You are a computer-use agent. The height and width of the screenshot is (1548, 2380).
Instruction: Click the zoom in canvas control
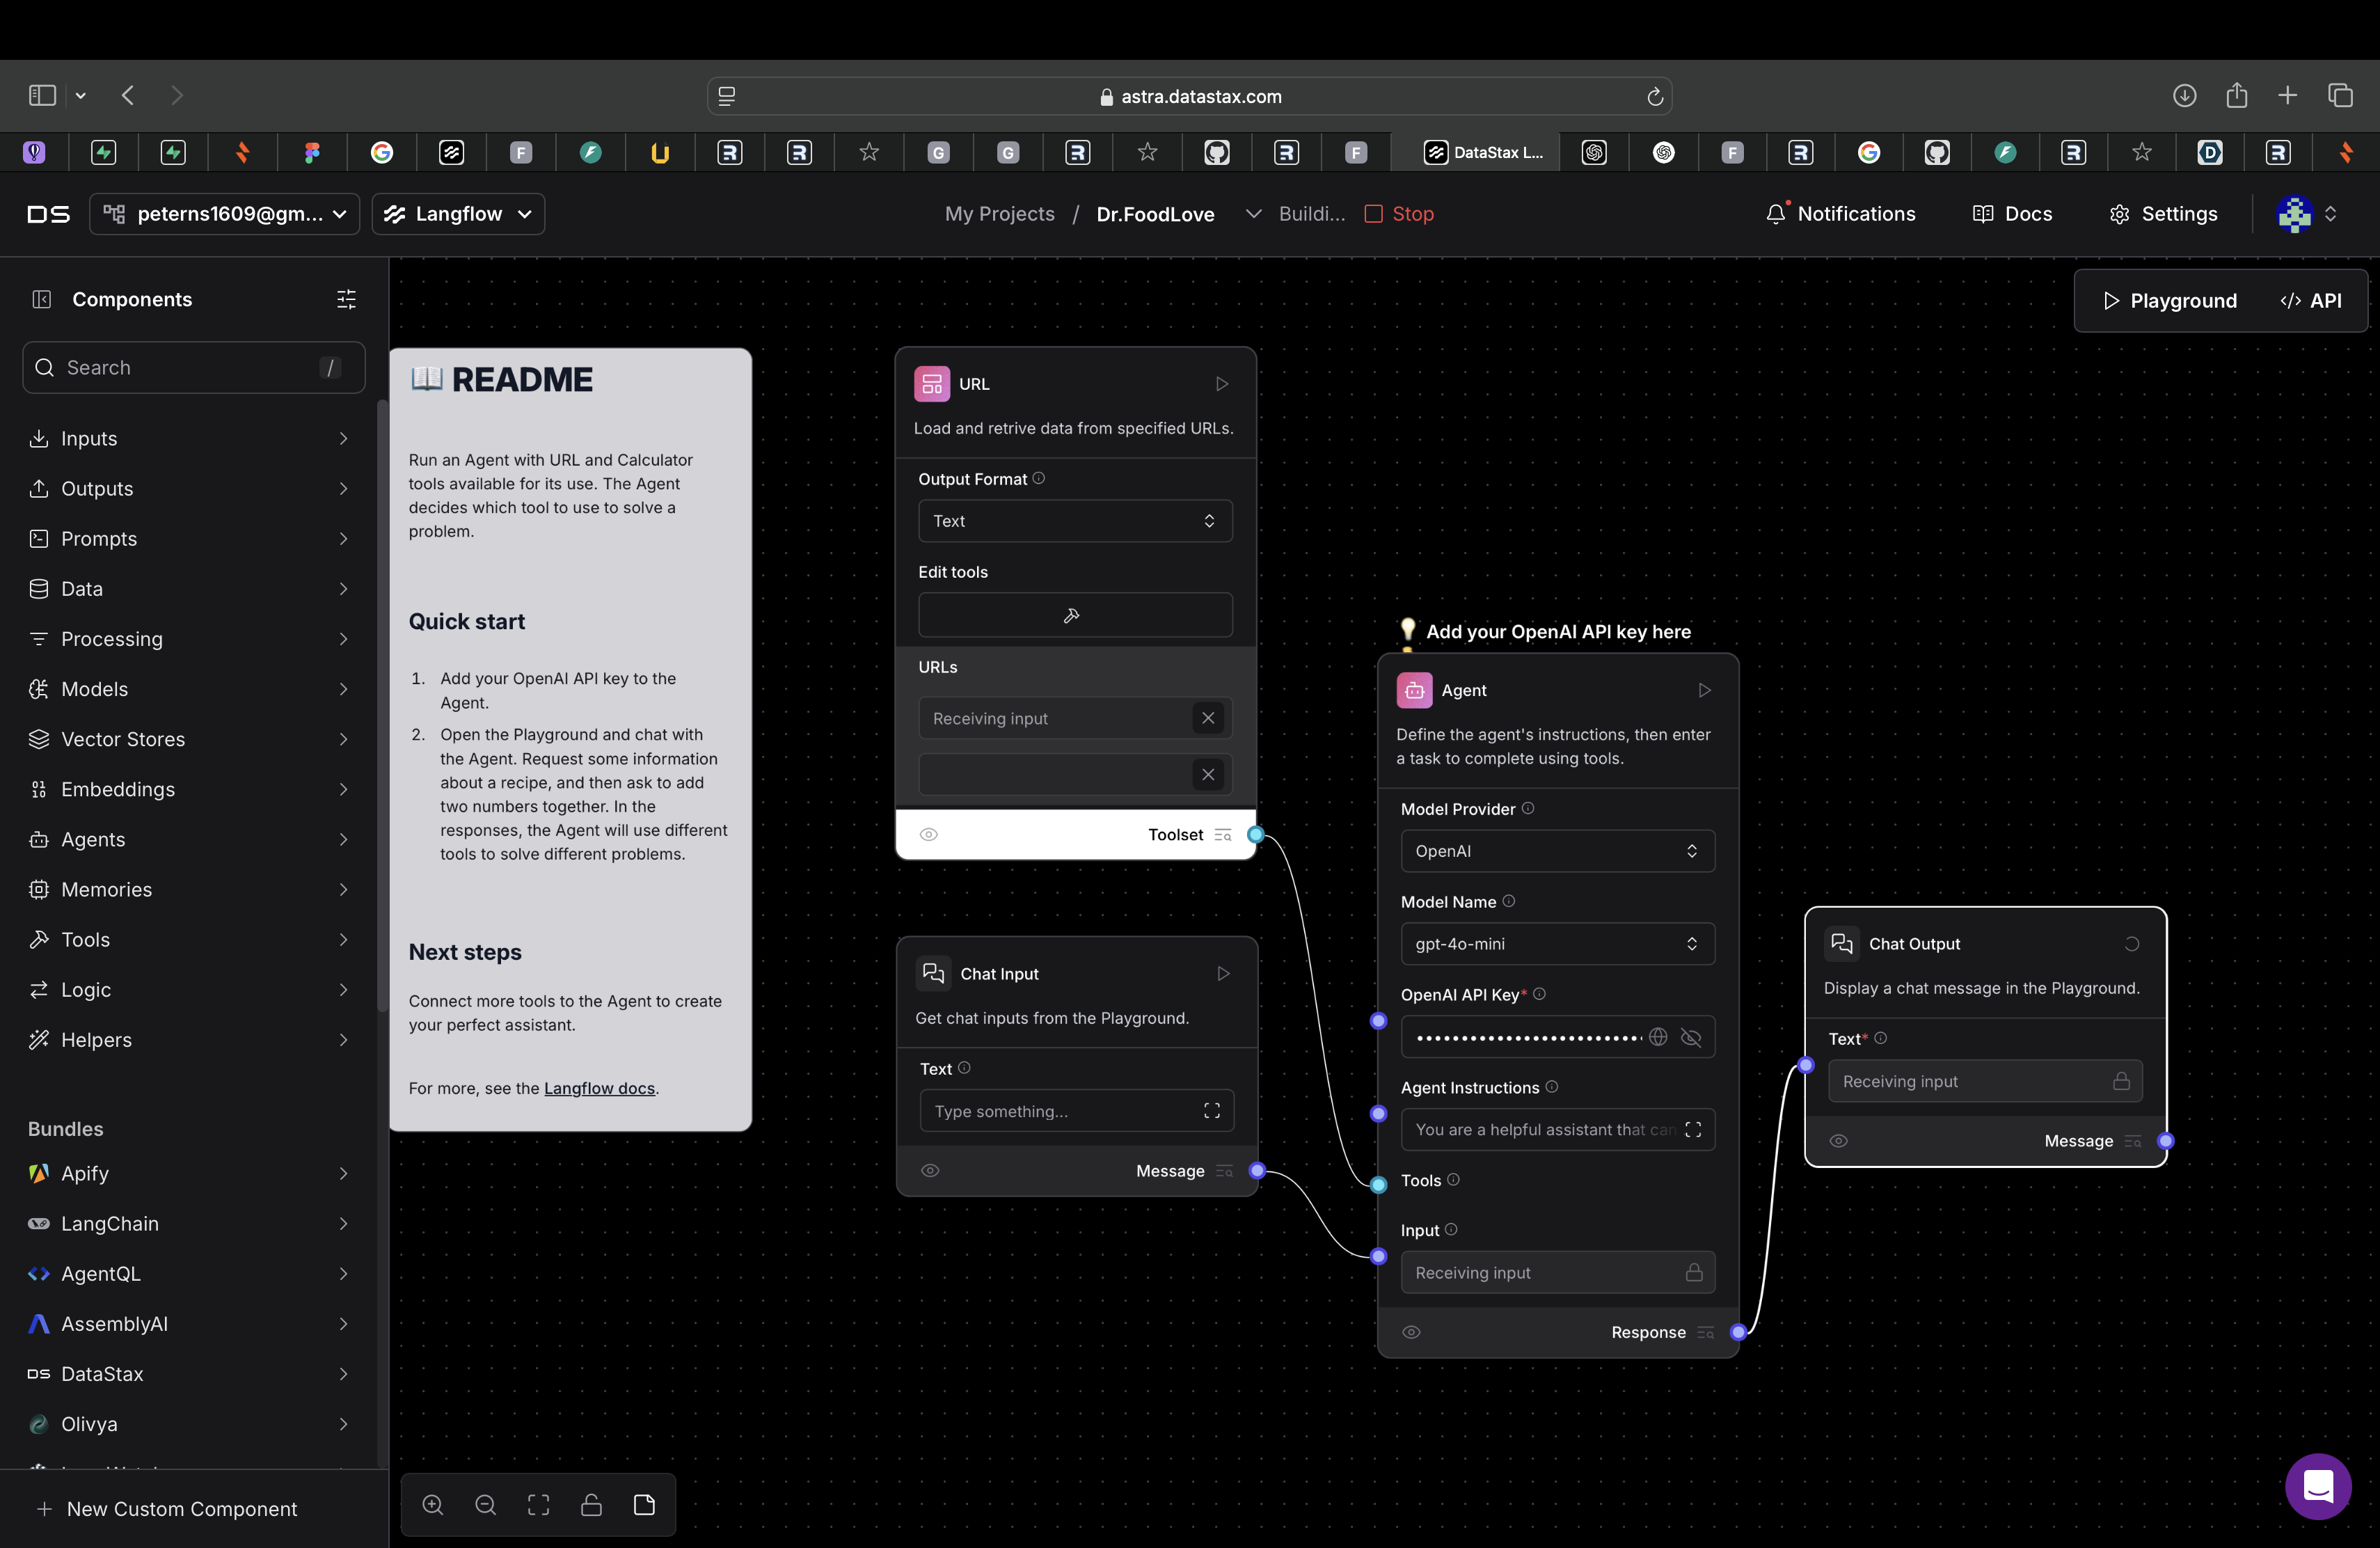click(432, 1504)
